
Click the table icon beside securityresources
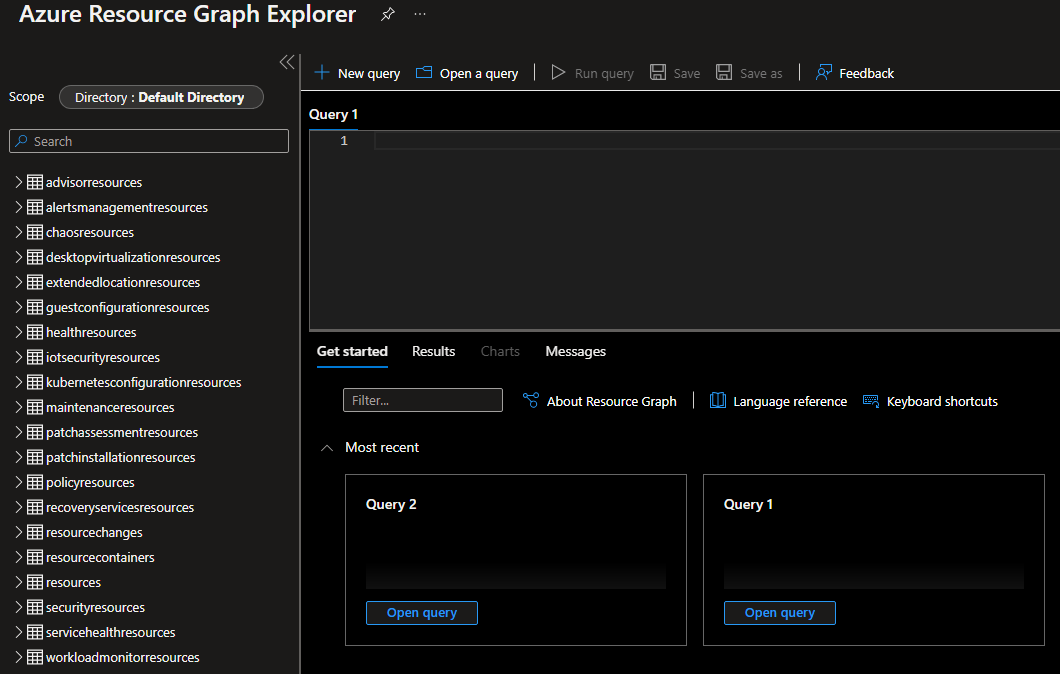click(x=35, y=607)
